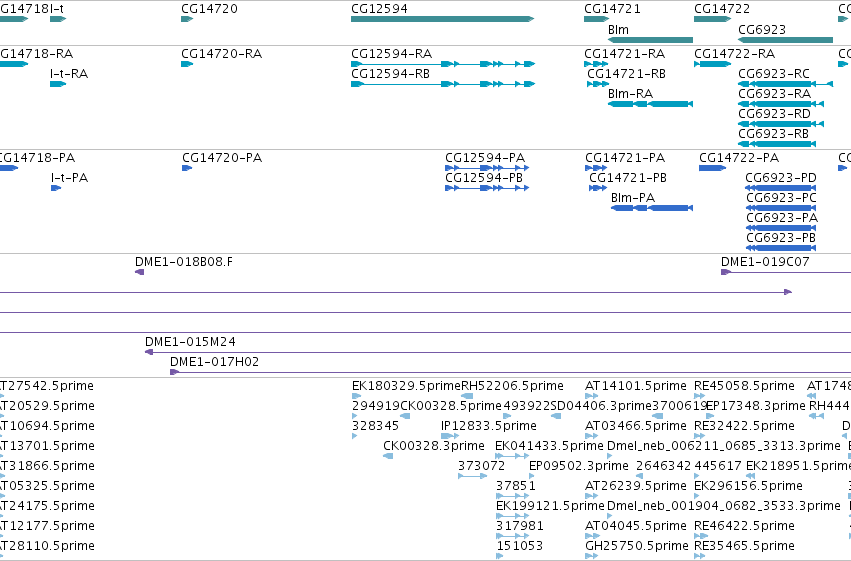This screenshot has width=851, height=561.
Task: Select the CG6923-PC protein label
Action: [781, 197]
